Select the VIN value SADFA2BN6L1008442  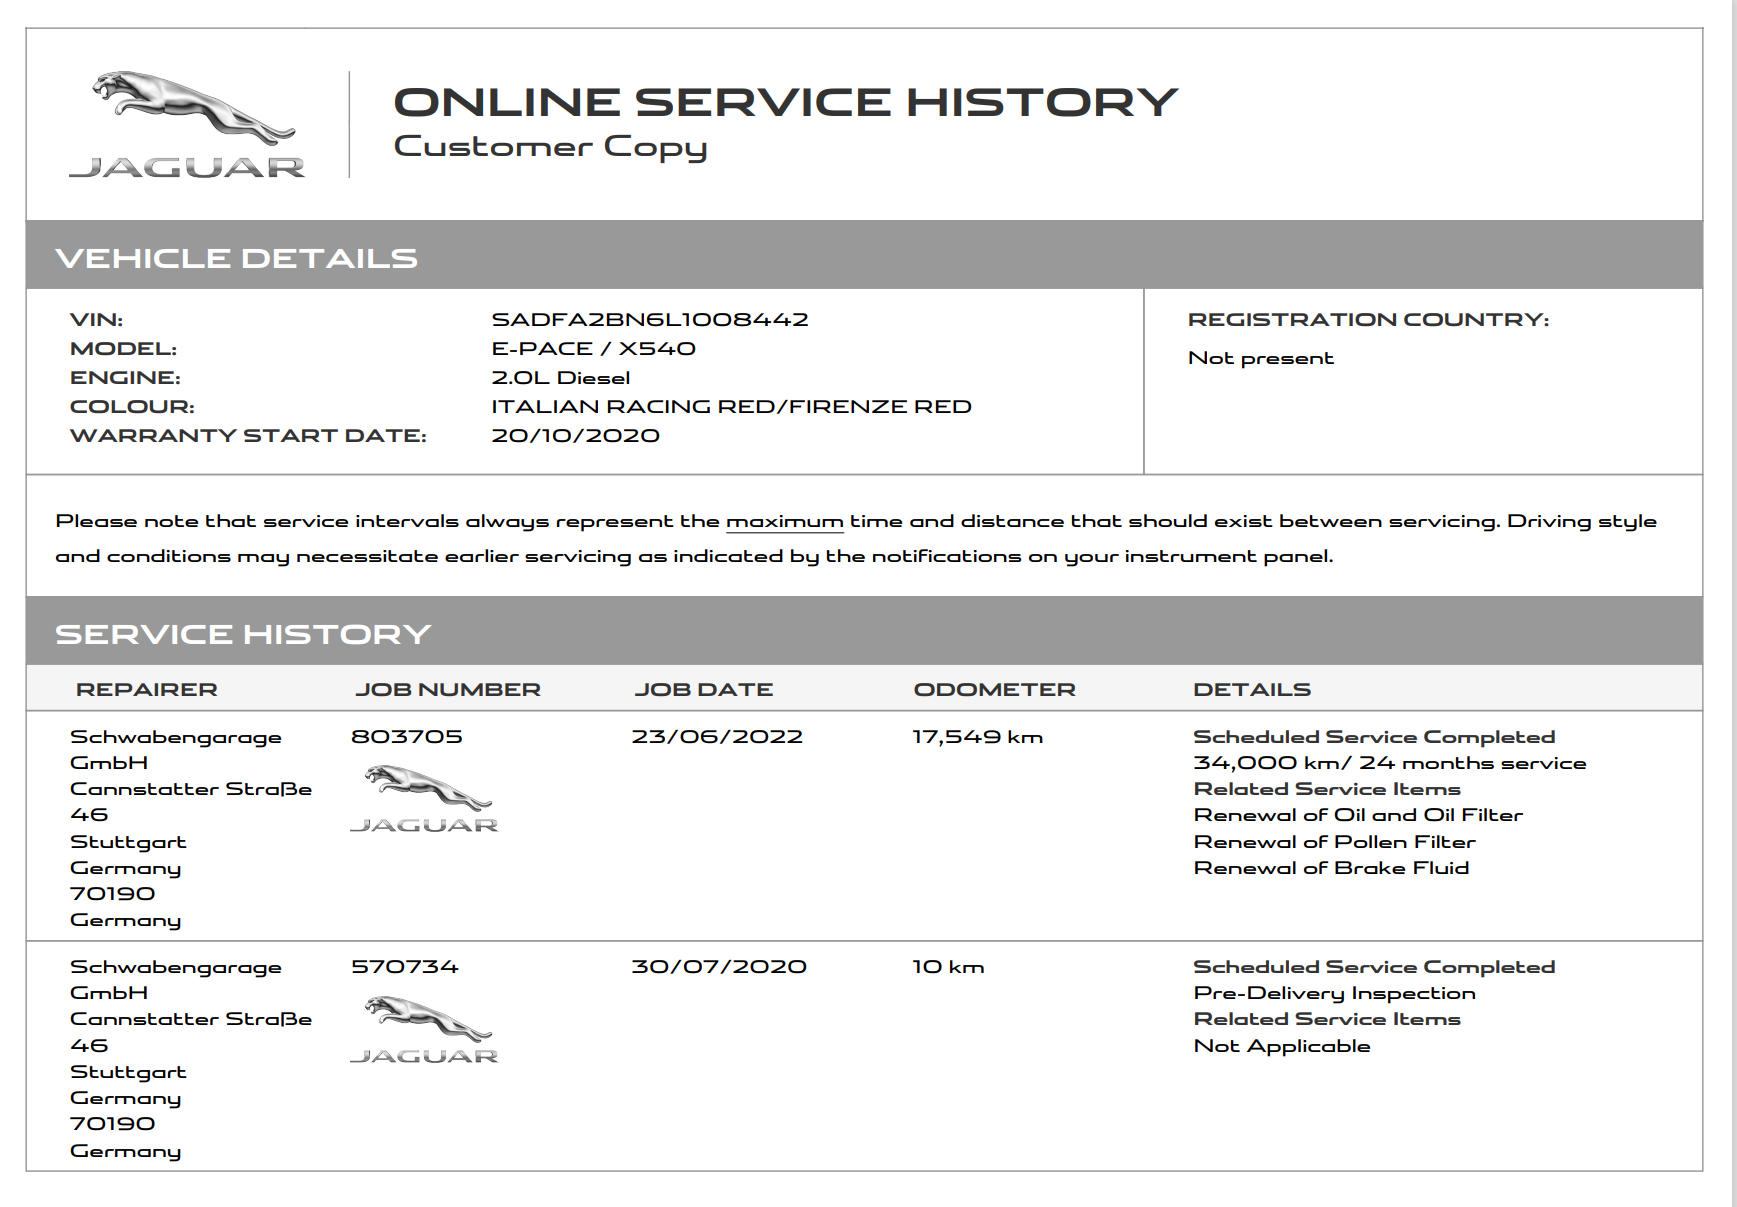[x=650, y=319]
